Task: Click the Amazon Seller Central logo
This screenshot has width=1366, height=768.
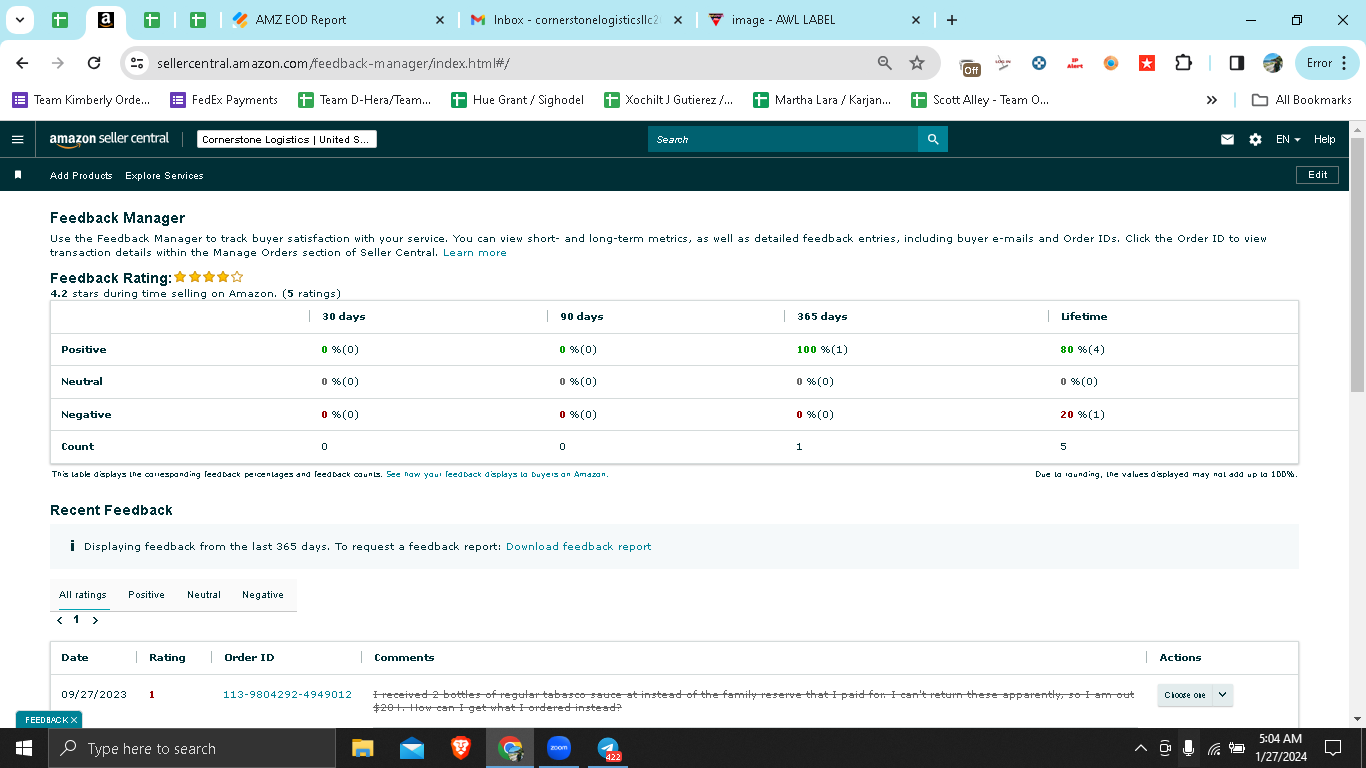Action: 110,139
